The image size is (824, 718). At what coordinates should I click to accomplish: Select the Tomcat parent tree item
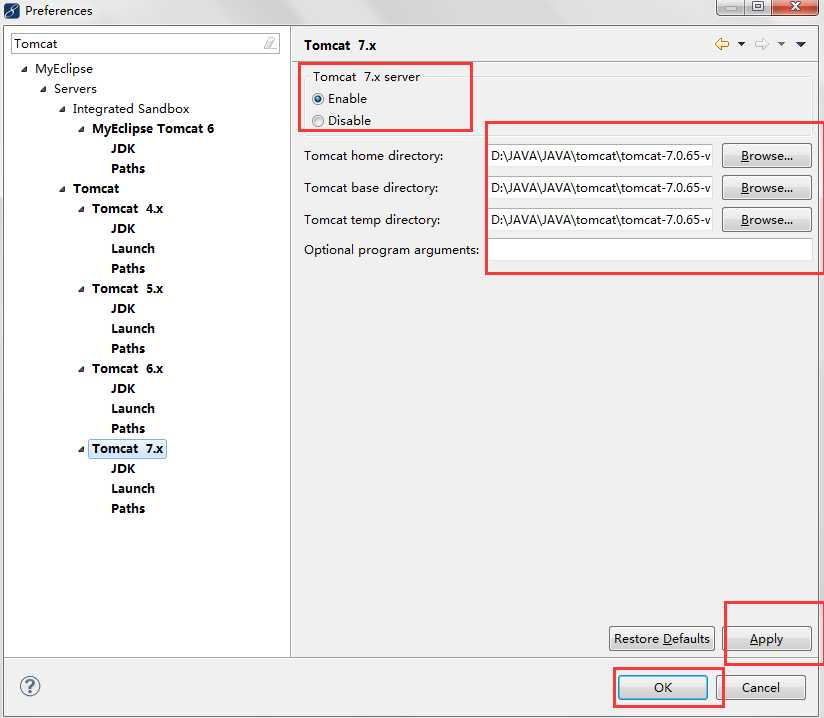click(96, 189)
